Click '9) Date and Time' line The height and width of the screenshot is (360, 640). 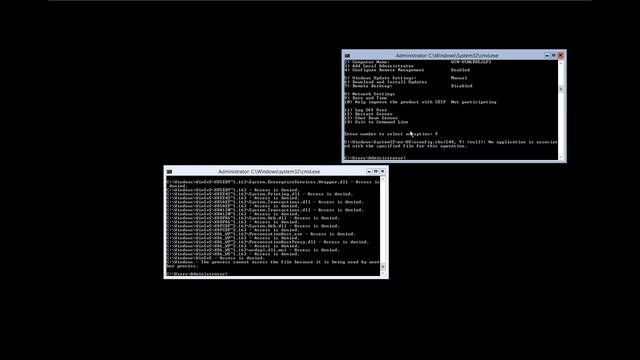pos(366,98)
